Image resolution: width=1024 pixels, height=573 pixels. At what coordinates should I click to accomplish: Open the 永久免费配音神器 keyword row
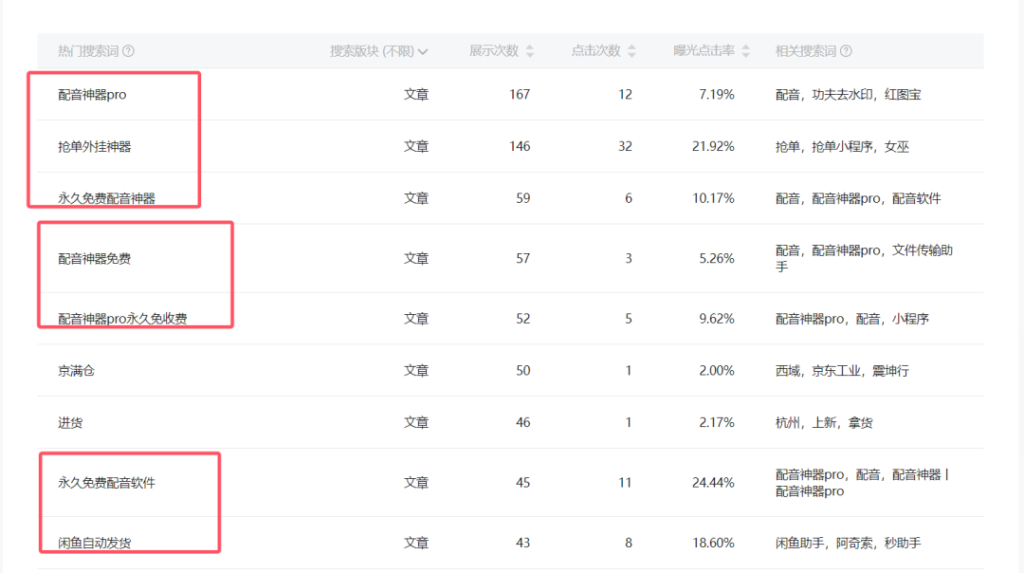107,199
